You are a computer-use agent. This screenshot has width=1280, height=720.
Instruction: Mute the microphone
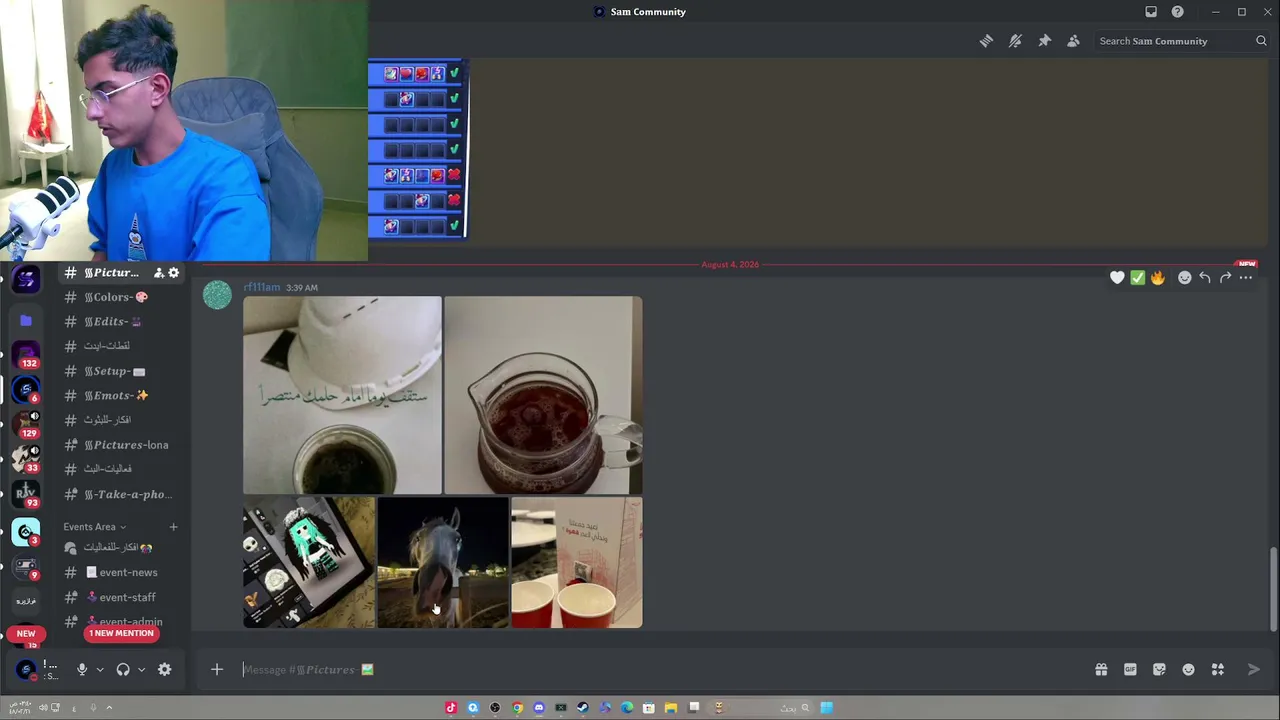point(82,670)
